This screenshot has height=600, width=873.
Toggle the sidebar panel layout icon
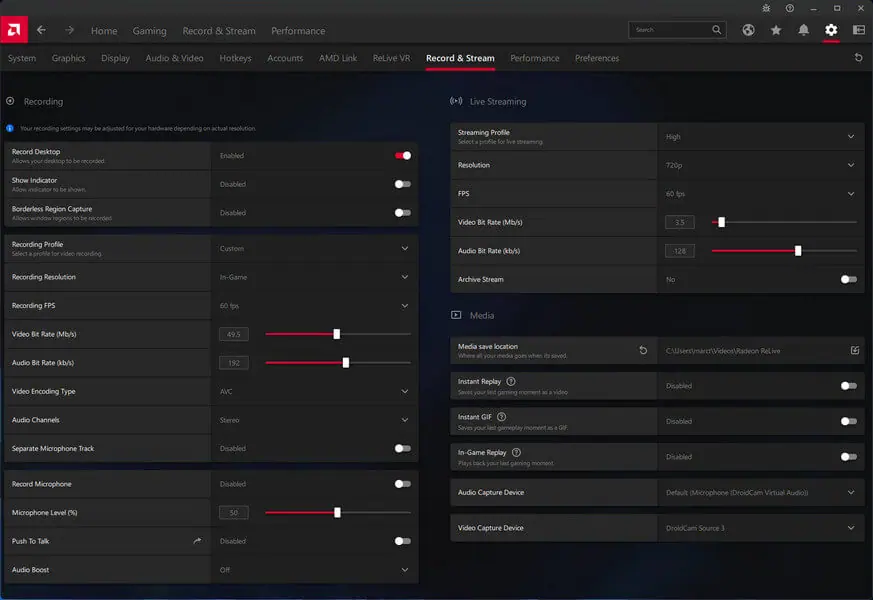click(x=859, y=30)
